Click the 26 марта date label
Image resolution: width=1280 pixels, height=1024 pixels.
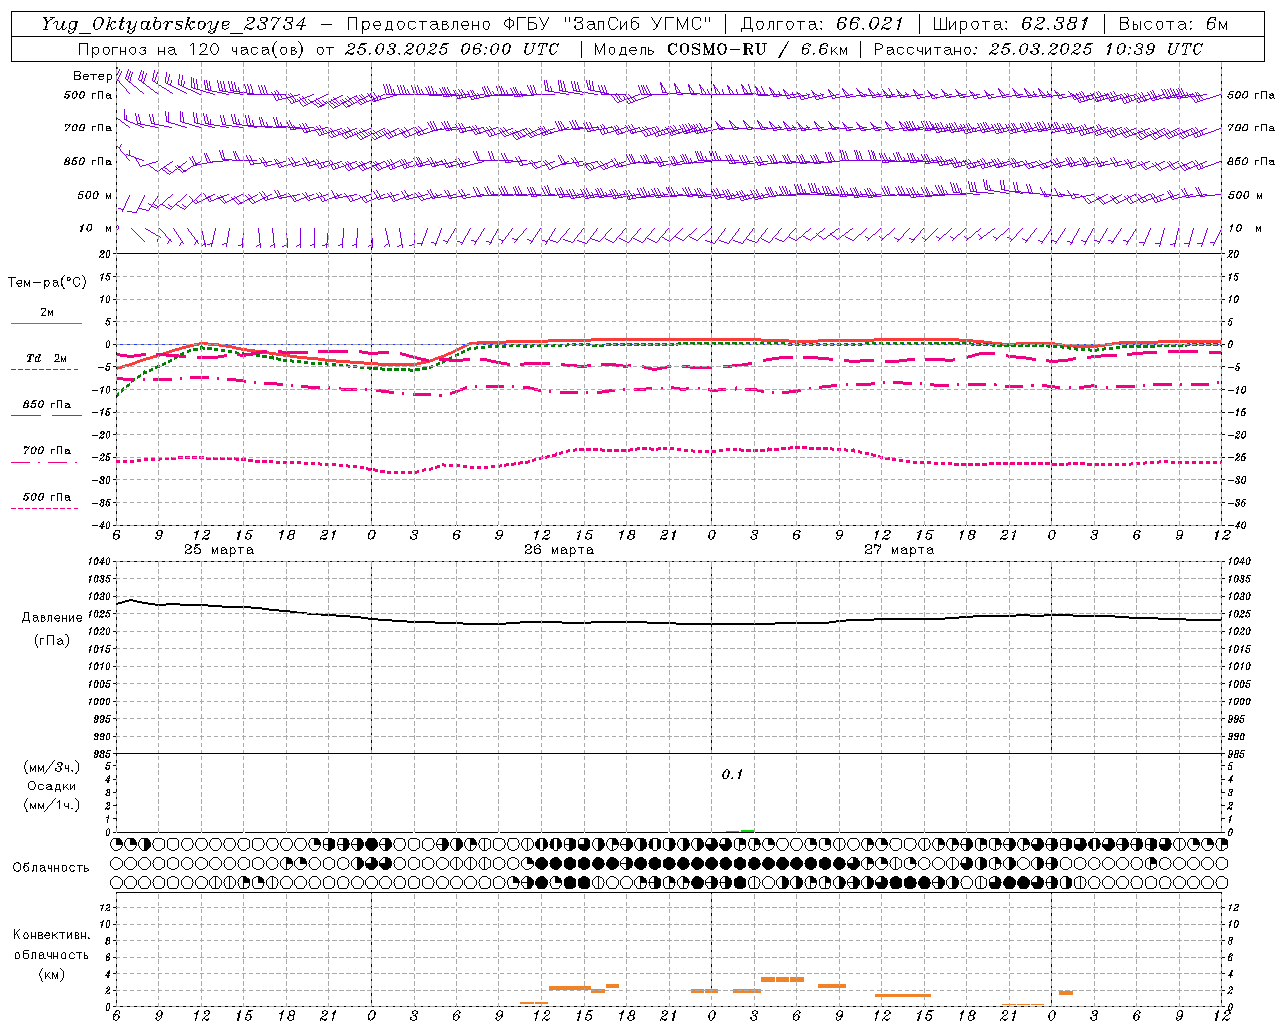pyautogui.click(x=558, y=550)
